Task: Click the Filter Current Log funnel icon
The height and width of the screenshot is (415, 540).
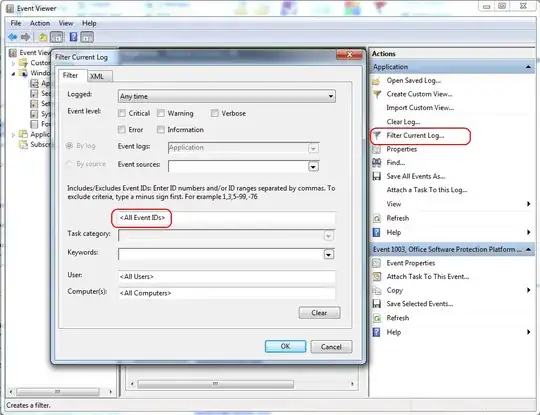Action: [x=377, y=135]
